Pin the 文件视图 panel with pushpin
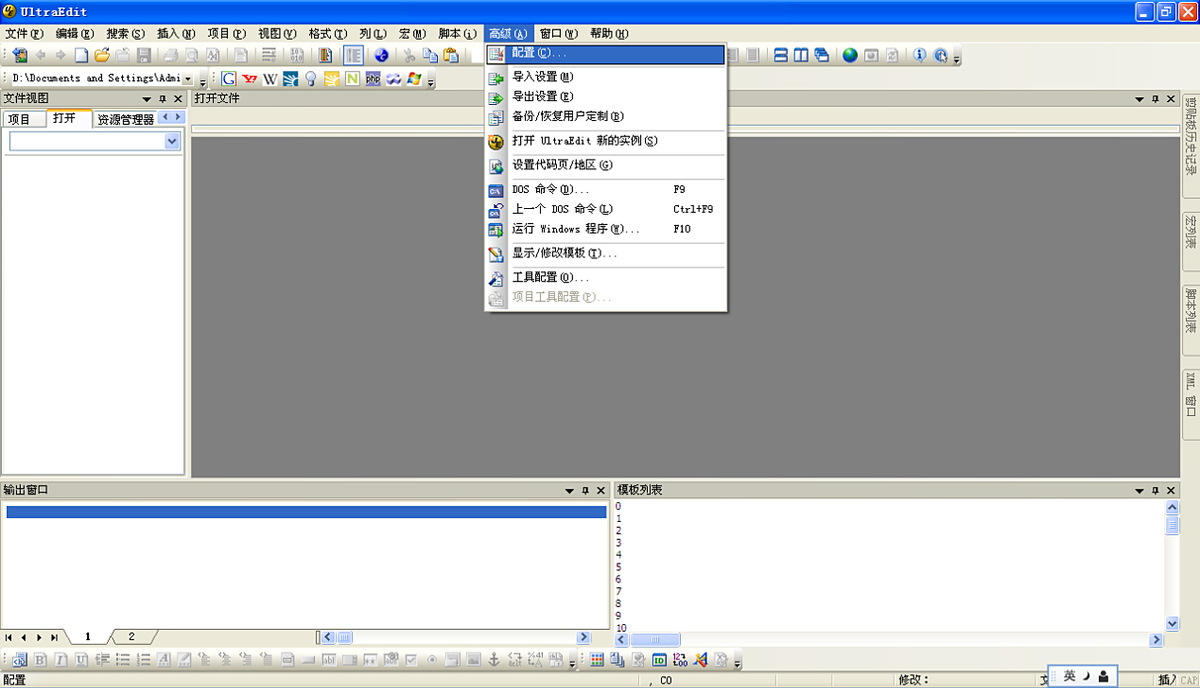The image size is (1200, 688). point(162,99)
